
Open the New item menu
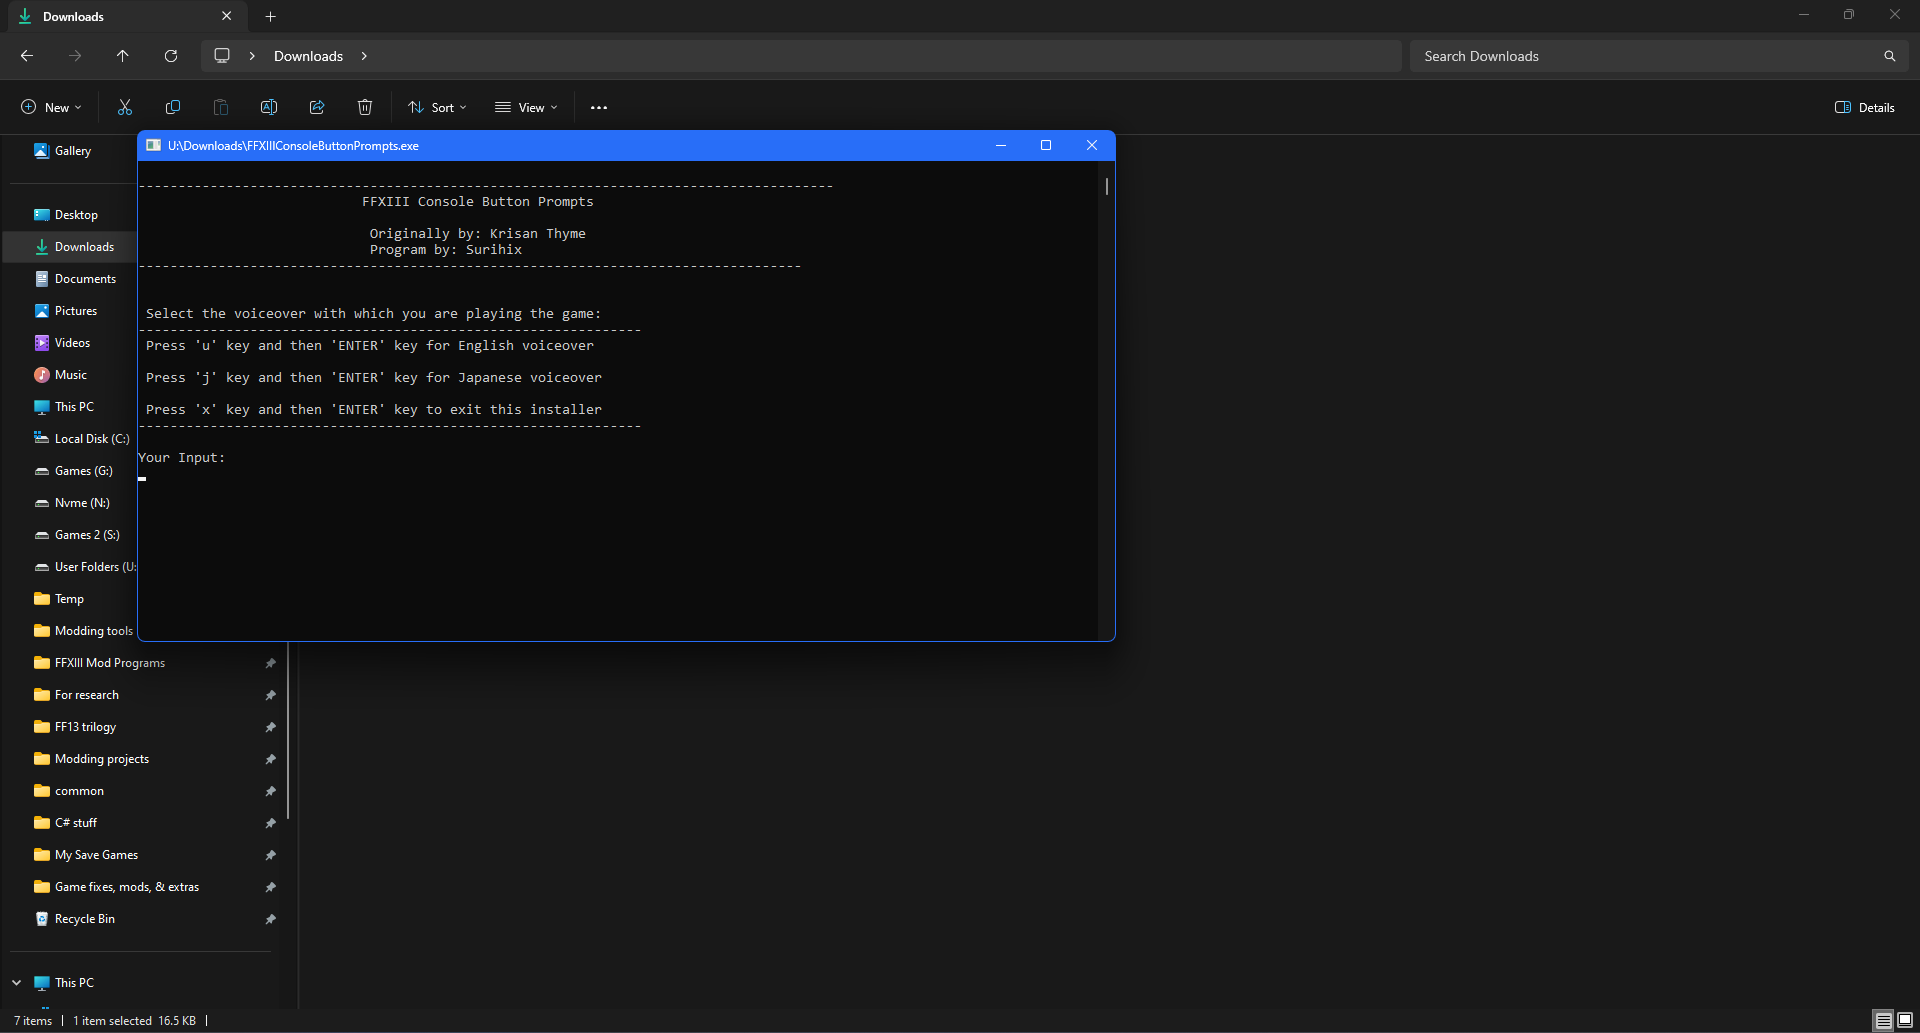pyautogui.click(x=51, y=107)
